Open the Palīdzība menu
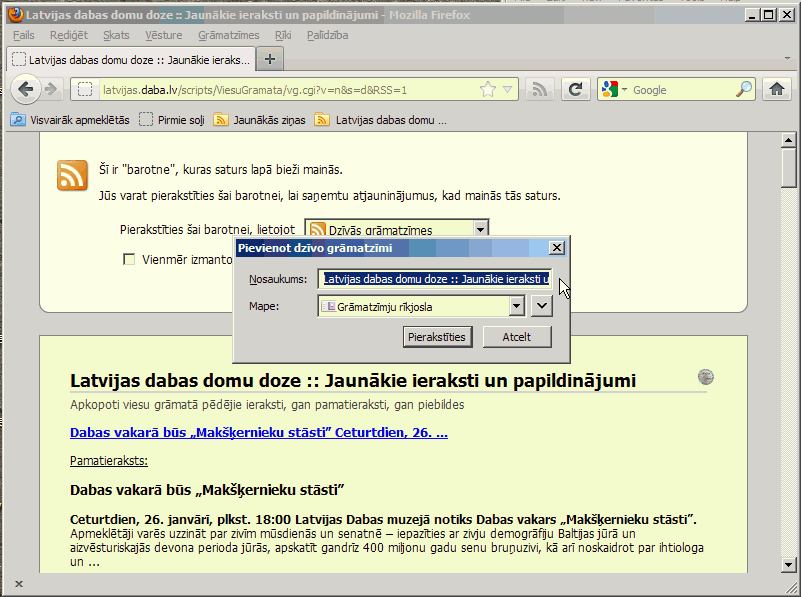 click(x=327, y=35)
